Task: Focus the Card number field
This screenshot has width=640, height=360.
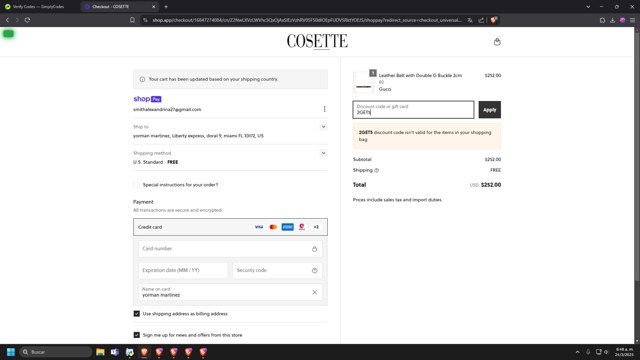Action: pos(230,249)
